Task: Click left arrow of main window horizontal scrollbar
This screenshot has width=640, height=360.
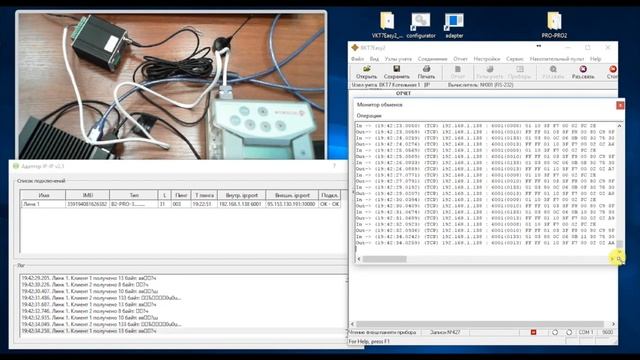Action: click(x=352, y=324)
